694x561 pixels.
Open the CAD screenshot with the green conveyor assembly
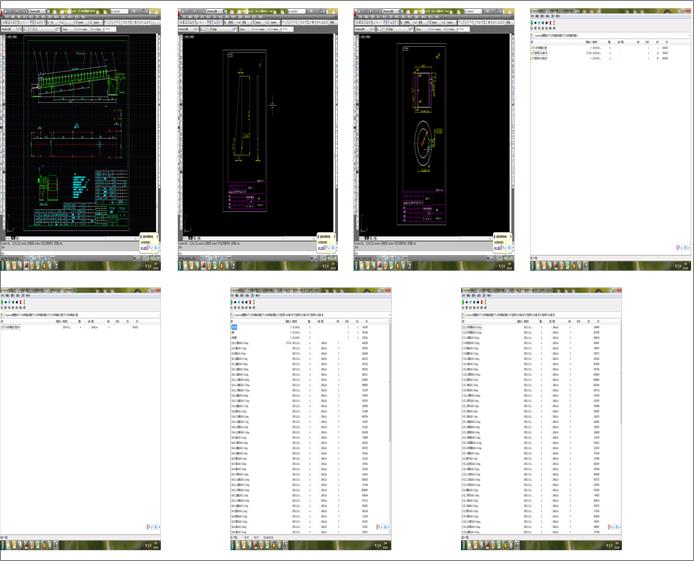point(81,139)
